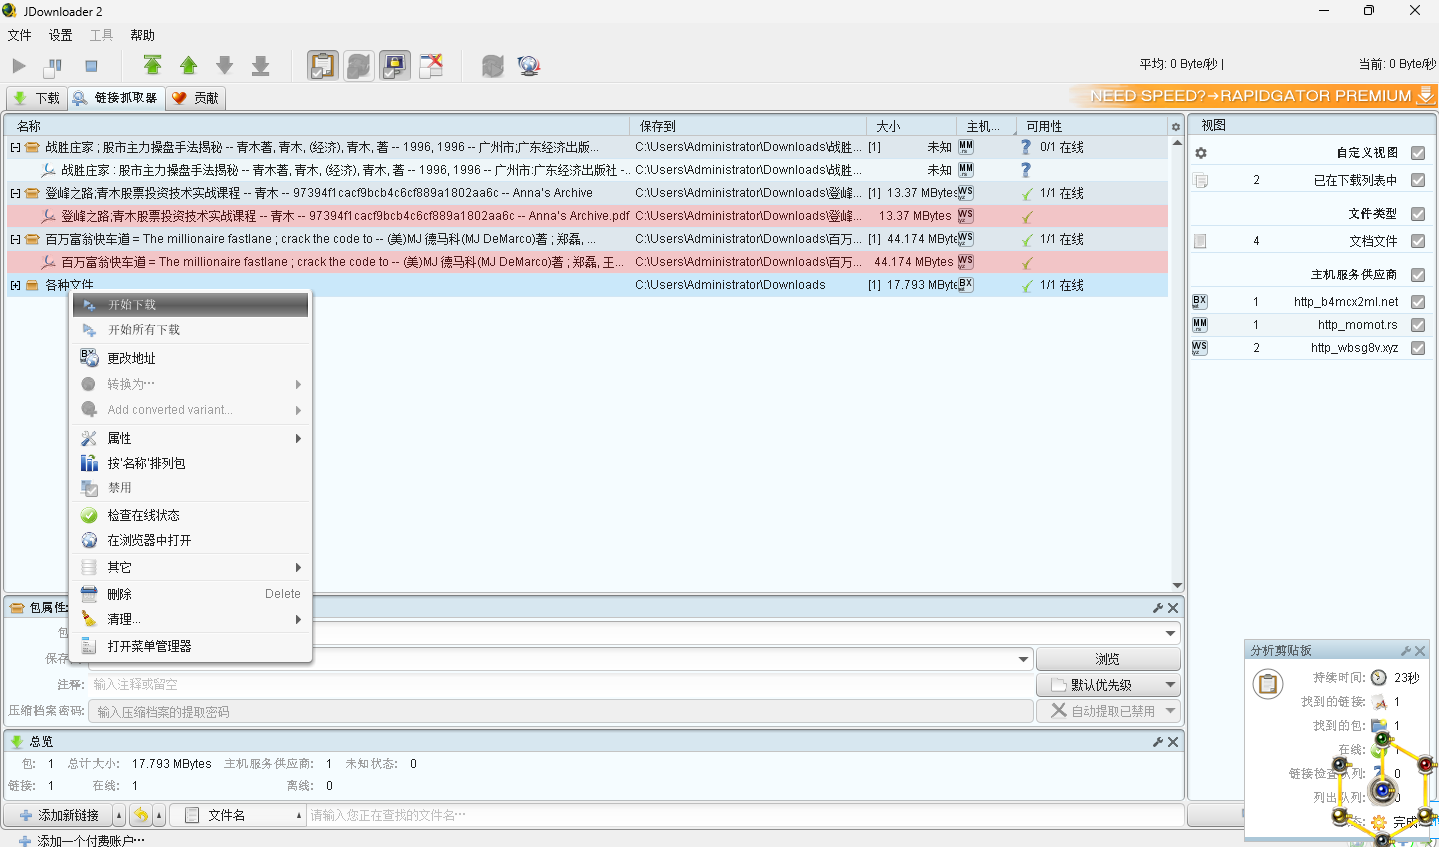Click the clipboard observer toolbar icon
Screen dimensions: 1439x847
pyautogui.click(x=322, y=64)
